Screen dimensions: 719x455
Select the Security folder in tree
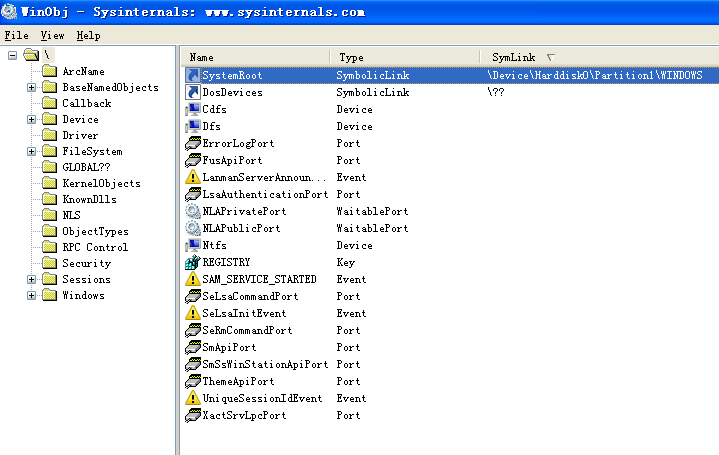pos(87,263)
